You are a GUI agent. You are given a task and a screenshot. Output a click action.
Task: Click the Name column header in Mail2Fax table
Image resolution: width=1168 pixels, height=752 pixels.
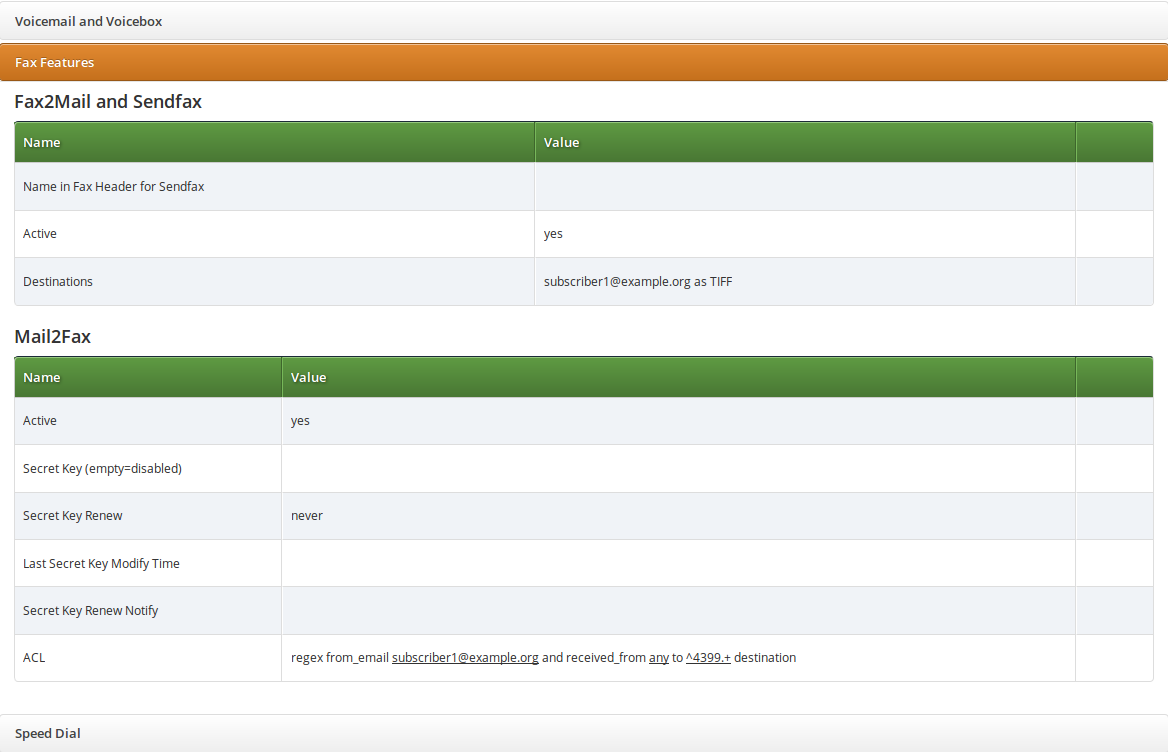click(x=42, y=377)
